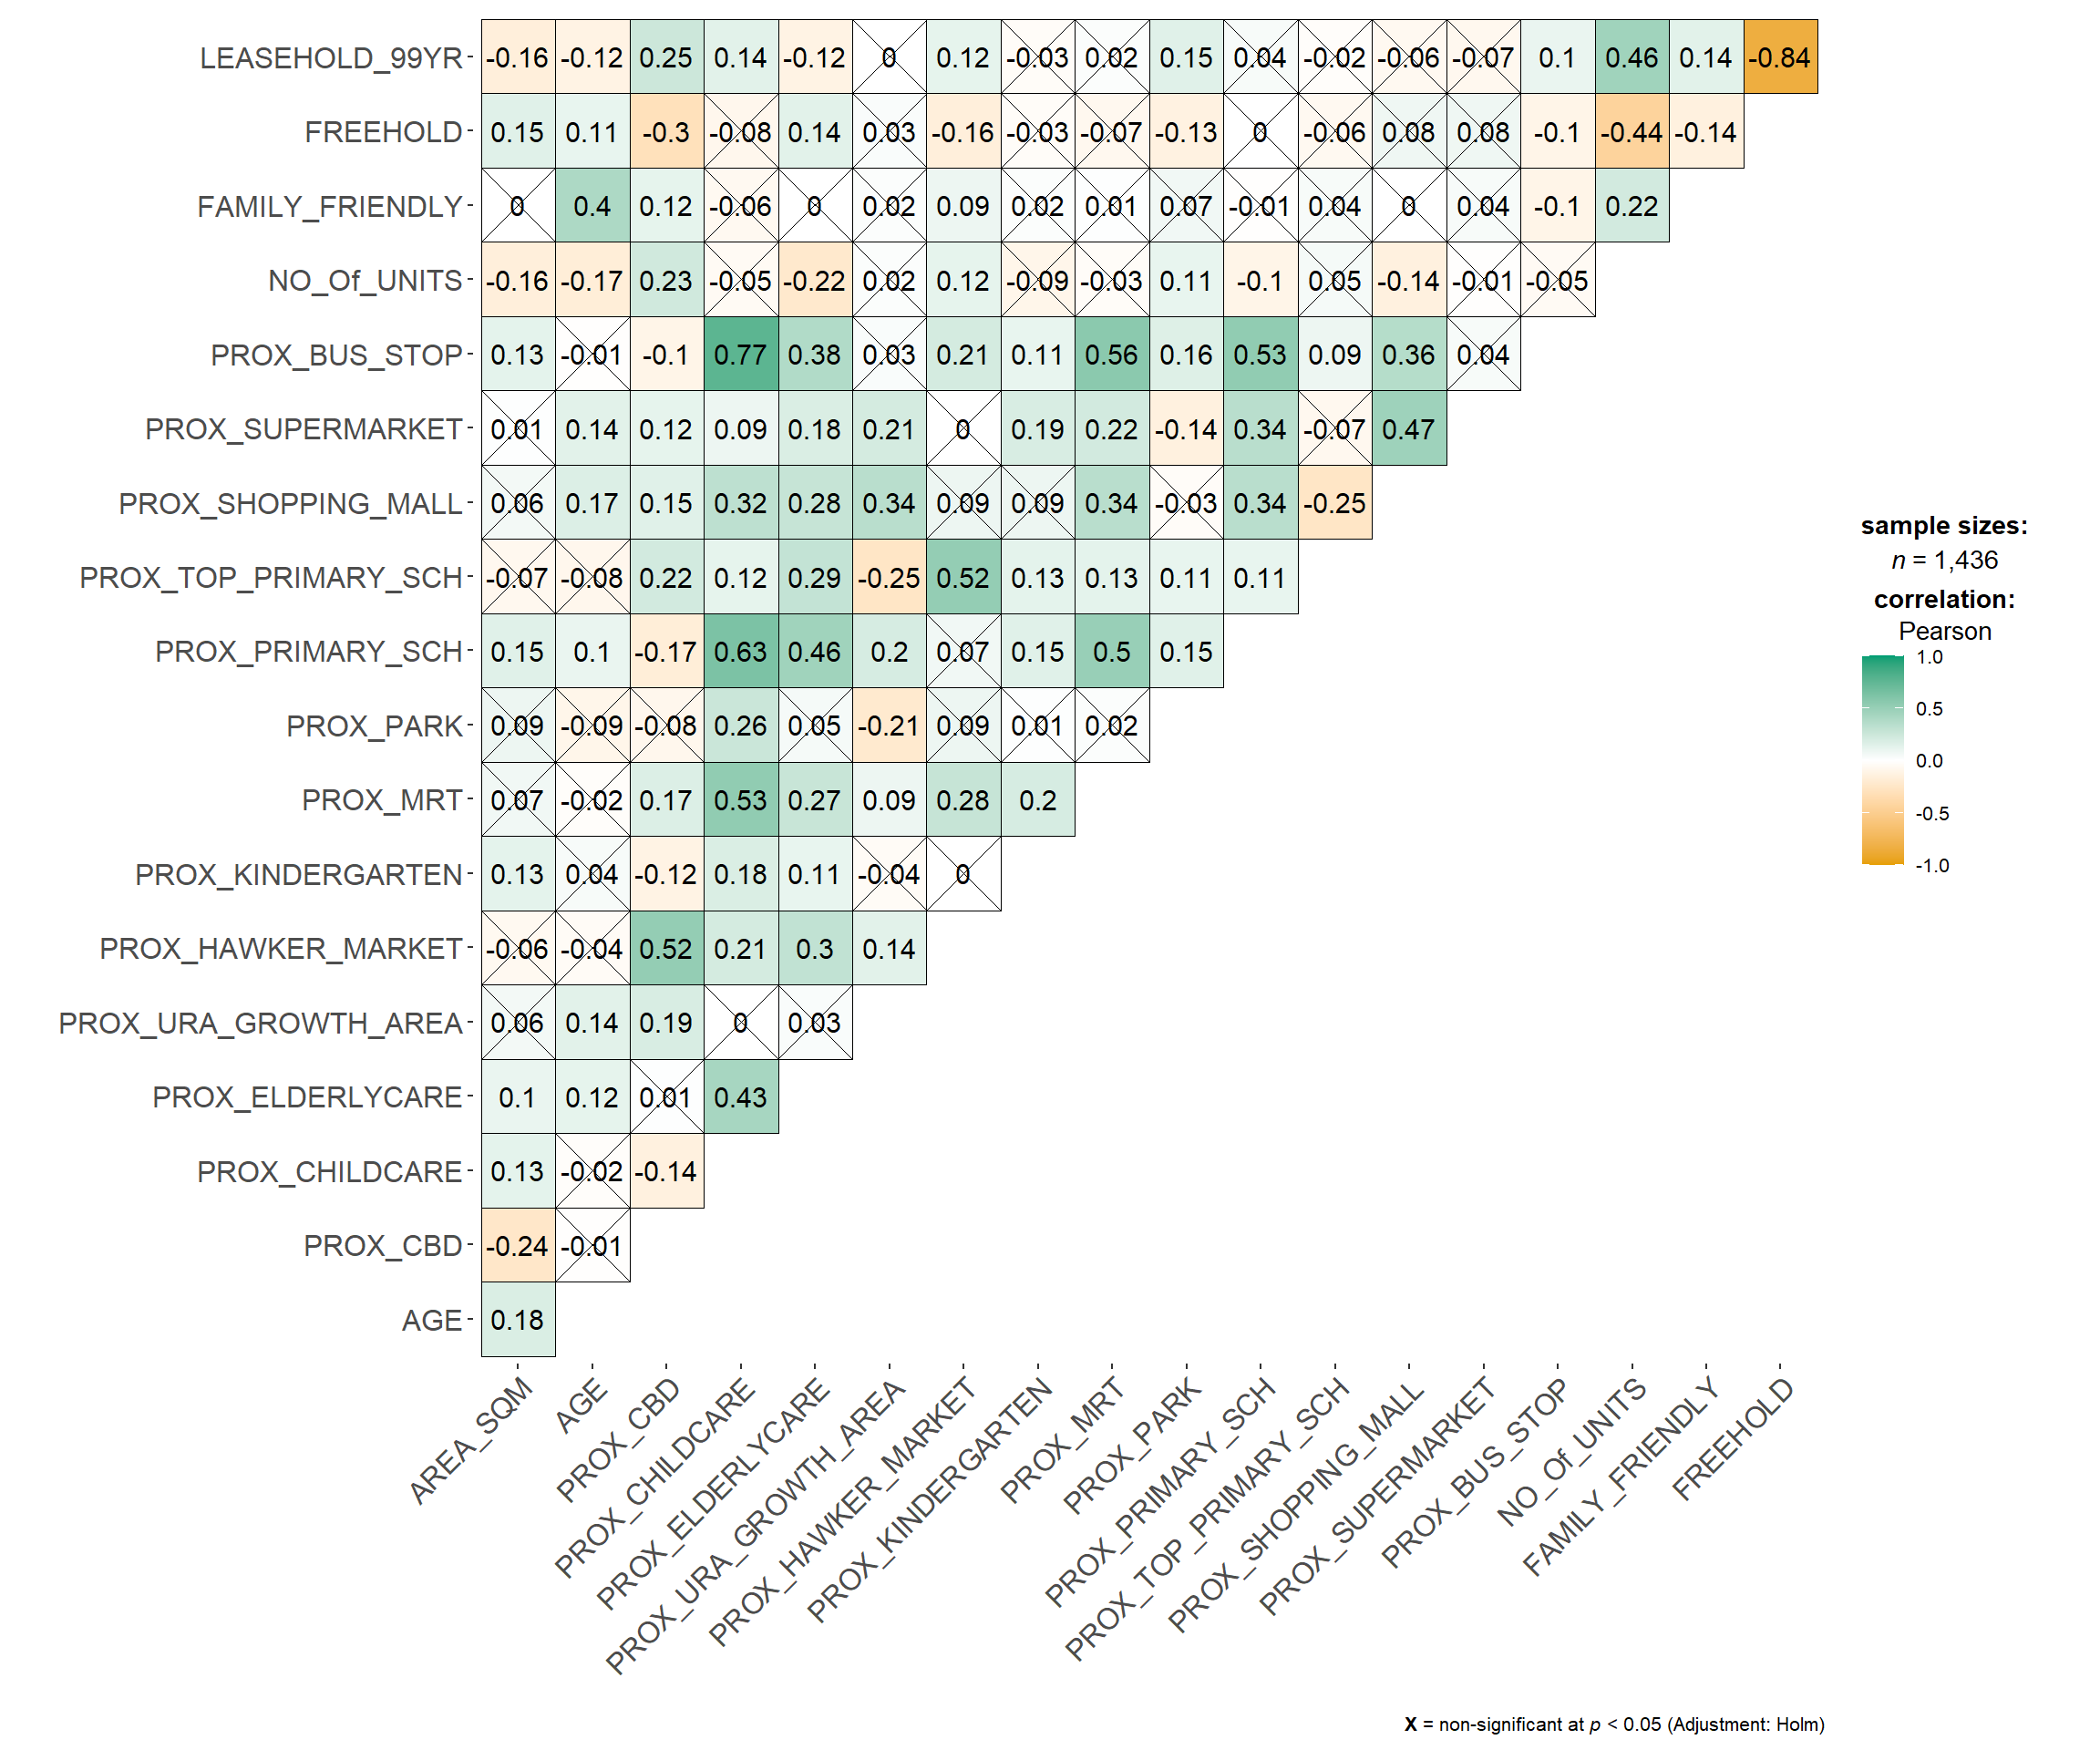The image size is (2100, 1750).
Task: Click the PROX_HAWKER_MARKET y-axis label
Action: pos(281,949)
